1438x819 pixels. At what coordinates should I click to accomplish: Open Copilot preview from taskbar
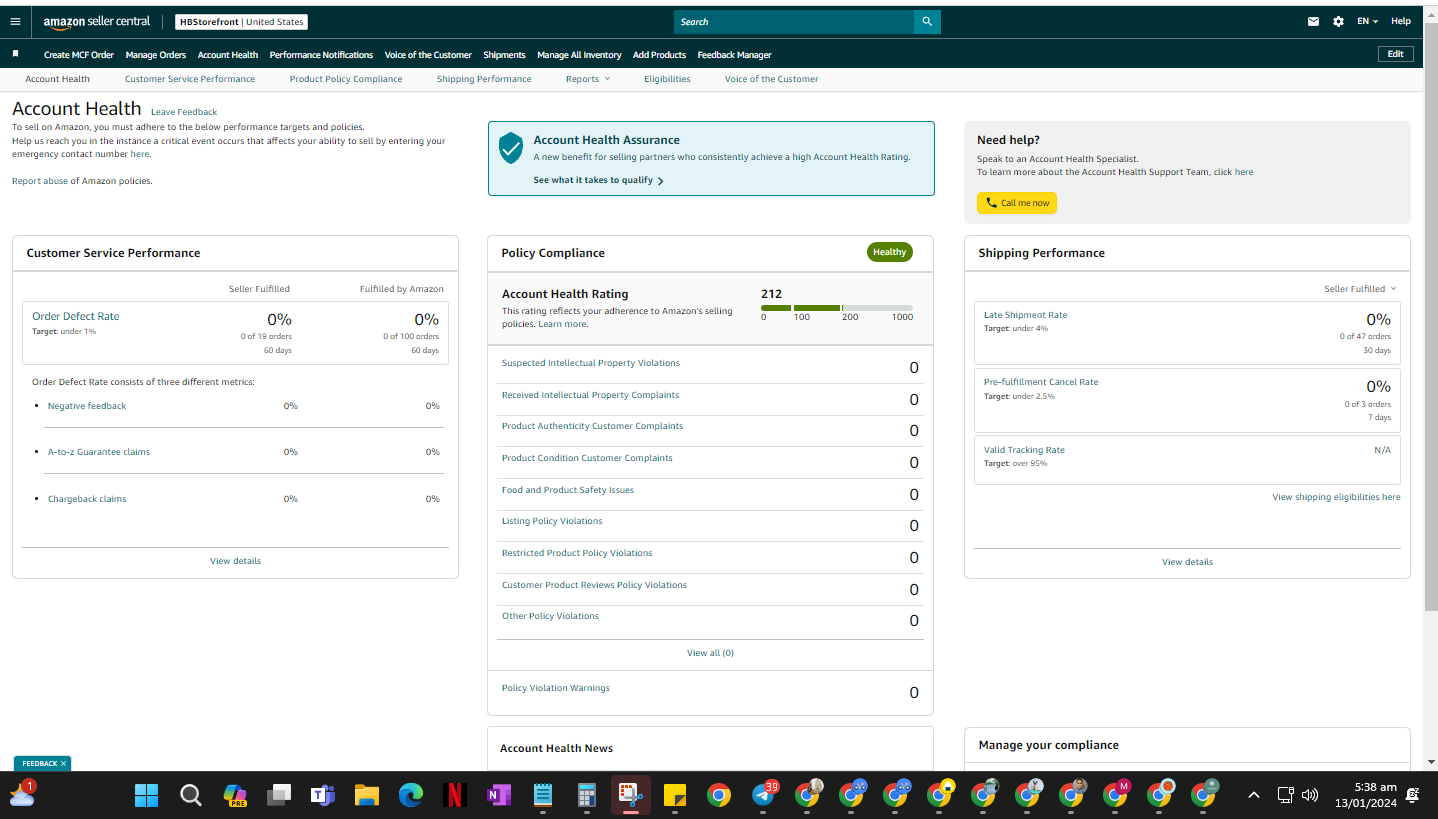coord(234,795)
